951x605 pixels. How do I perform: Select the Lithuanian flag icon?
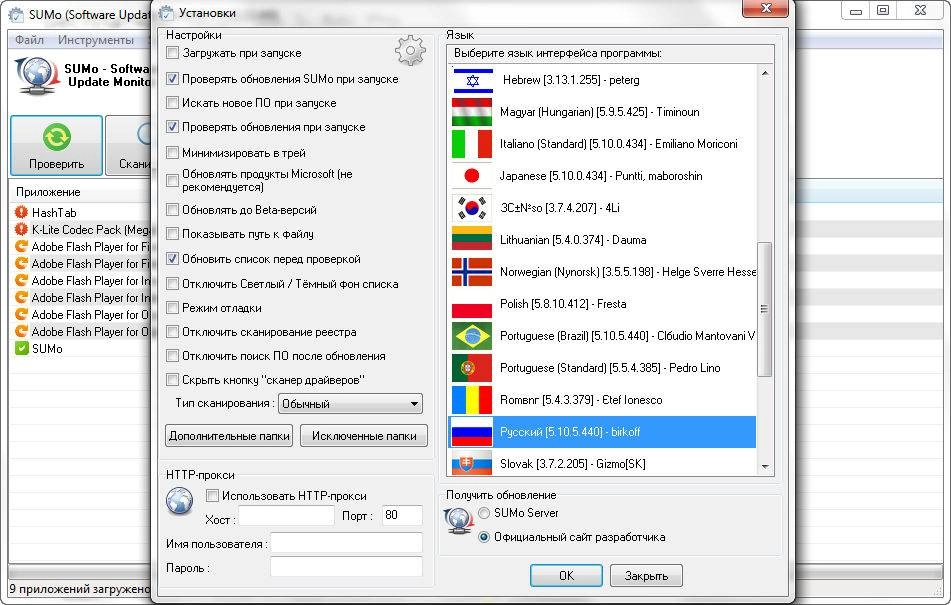coord(472,239)
